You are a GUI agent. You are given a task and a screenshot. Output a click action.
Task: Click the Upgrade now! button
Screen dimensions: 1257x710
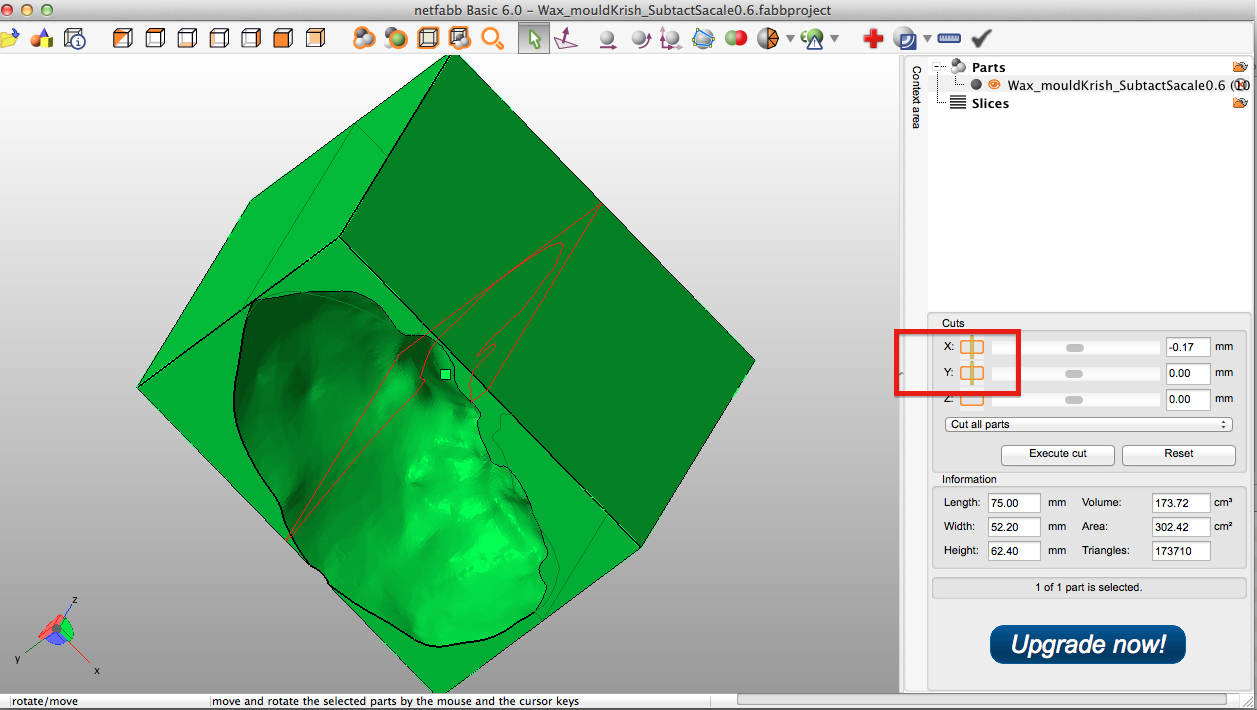[x=1087, y=644]
